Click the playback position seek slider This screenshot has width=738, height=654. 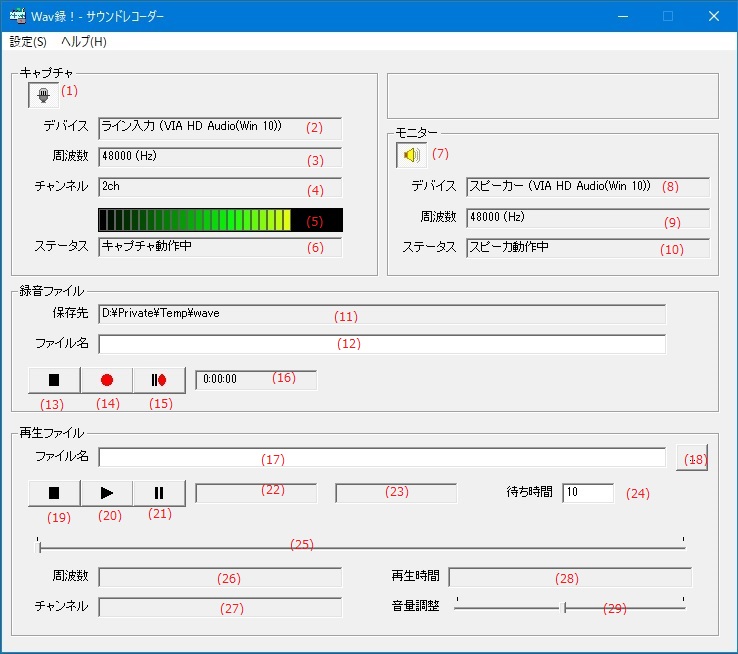pyautogui.click(x=361, y=546)
